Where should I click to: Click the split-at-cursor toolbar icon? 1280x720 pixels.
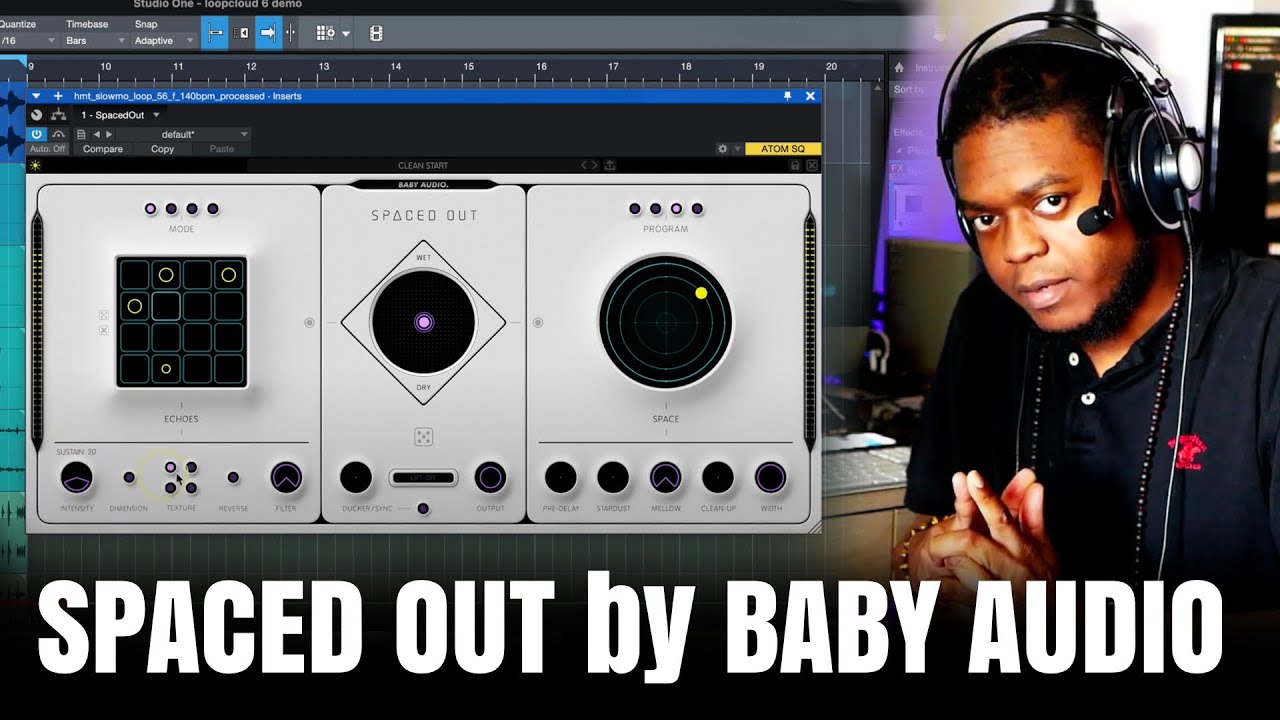[291, 33]
